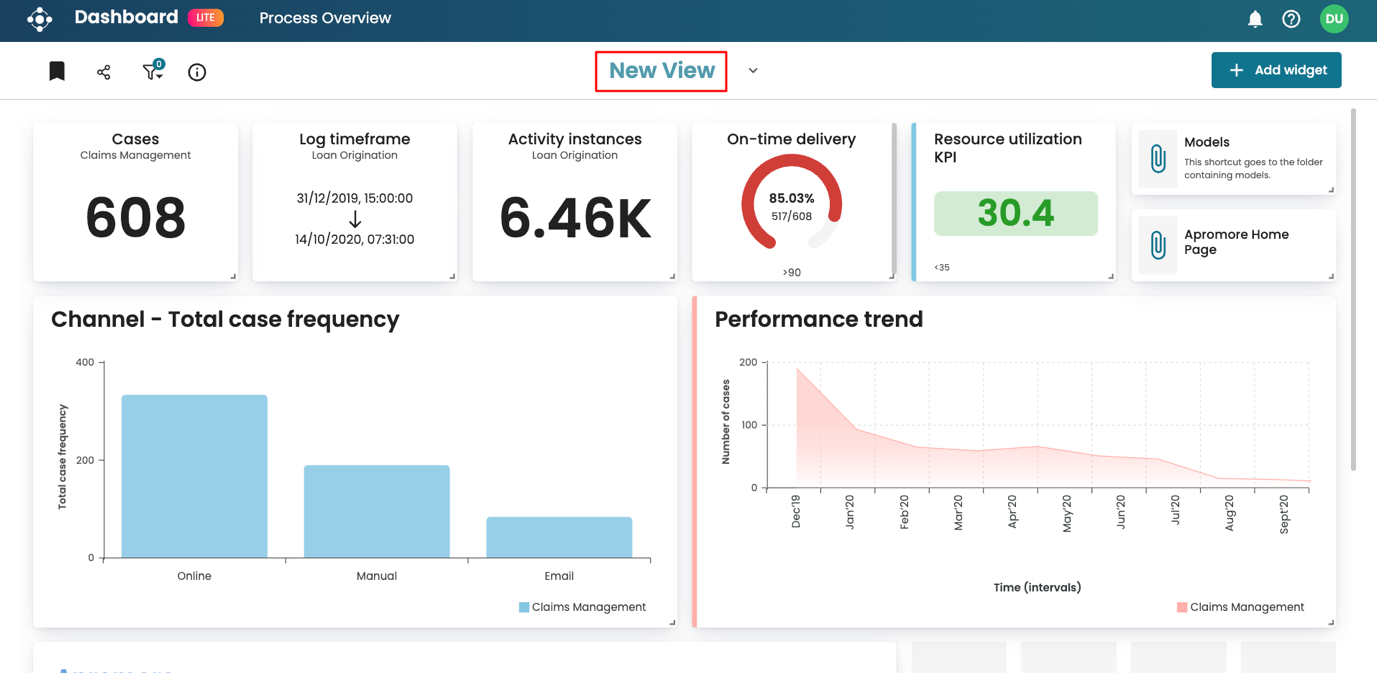Click the page vertical scrollbar
Viewport: 1377px width, 694px height.
pos(1353,290)
